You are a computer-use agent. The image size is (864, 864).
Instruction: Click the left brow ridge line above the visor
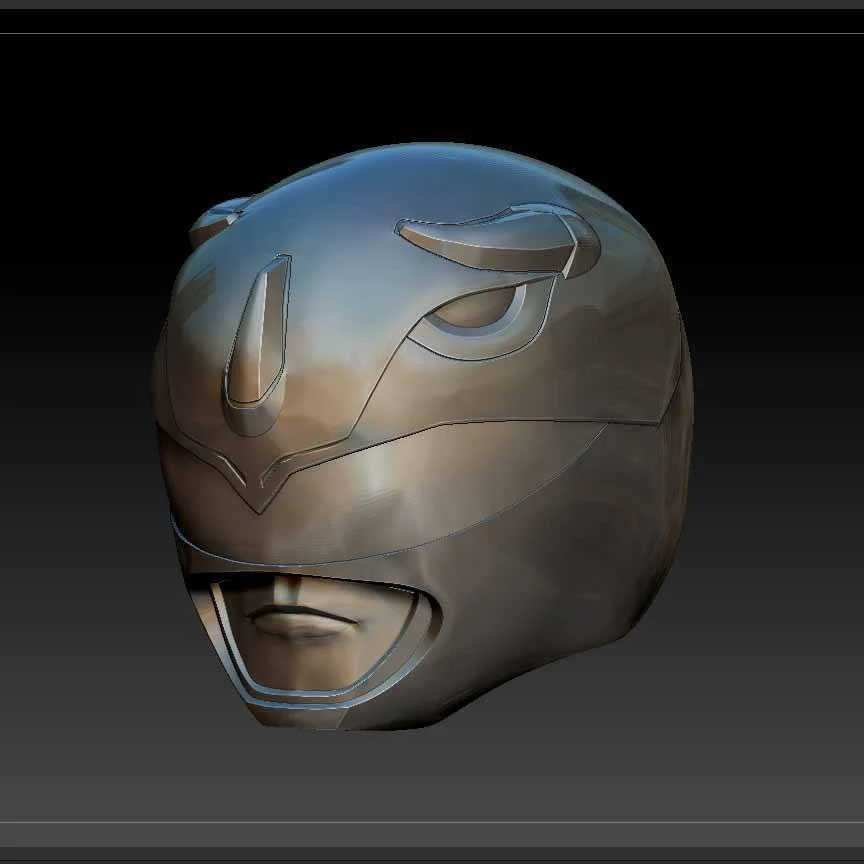click(200, 452)
